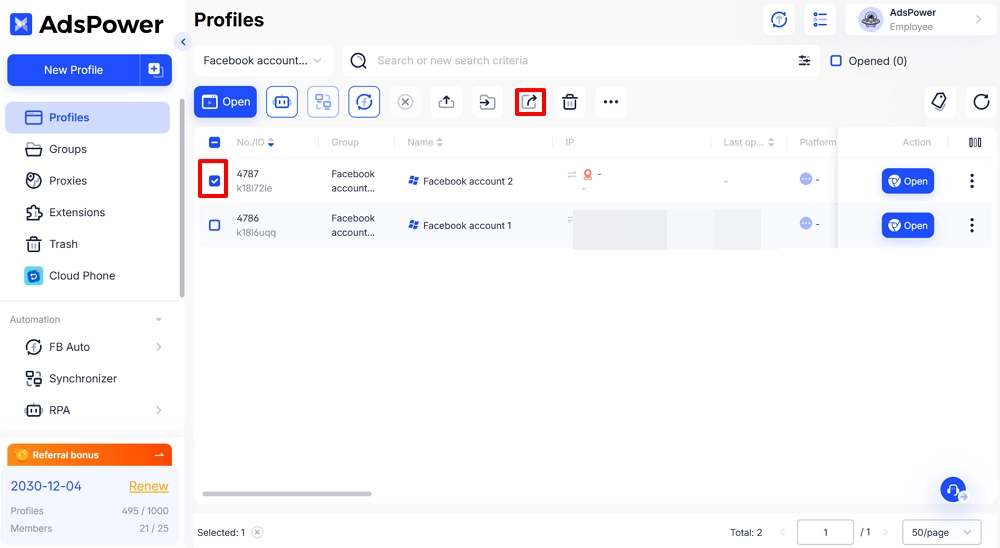Open the kebab menu for Facebook account 1
The image size is (1000, 548).
972,225
